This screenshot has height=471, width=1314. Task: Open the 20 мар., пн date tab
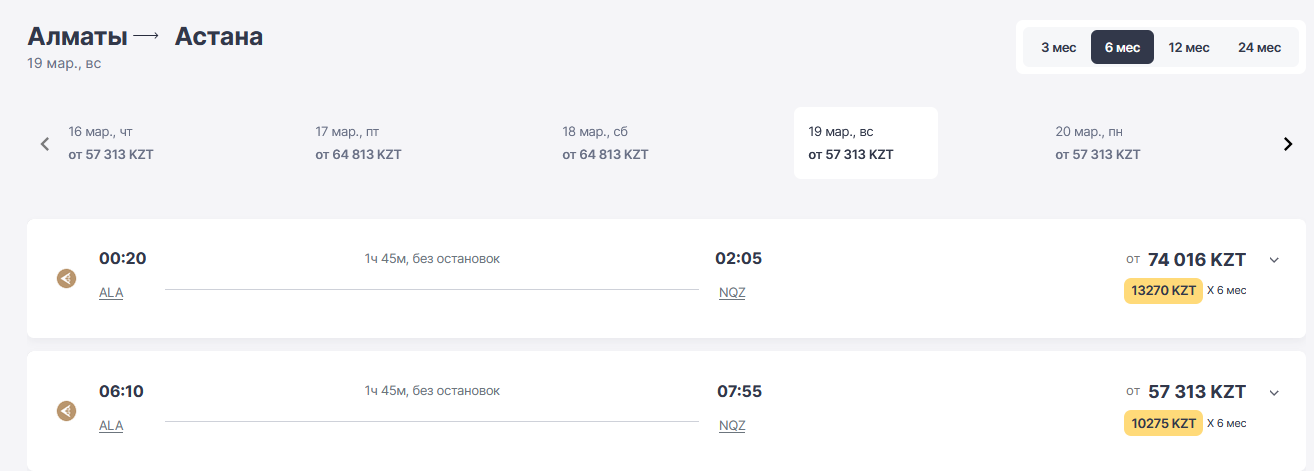point(1097,143)
